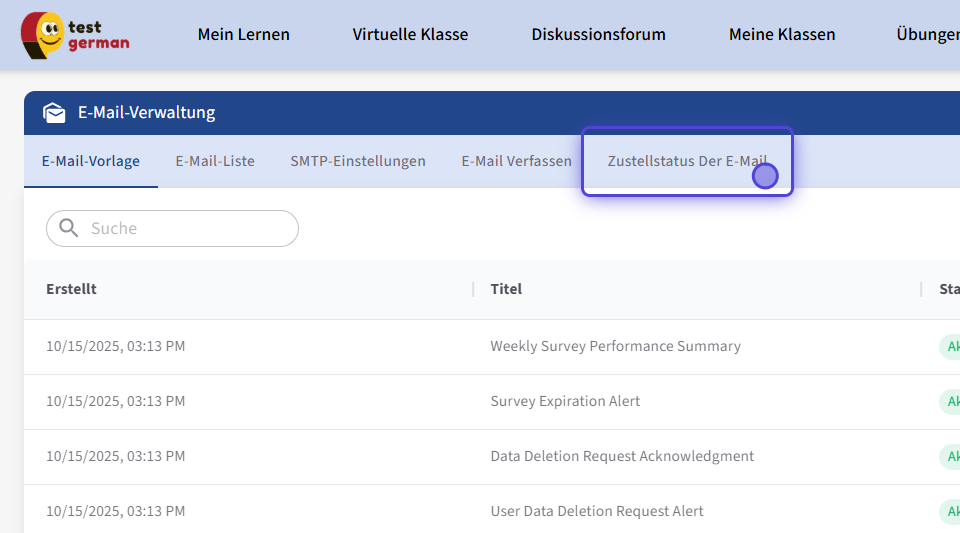
Task: Open the Mein Lernen menu
Action: tap(243, 34)
